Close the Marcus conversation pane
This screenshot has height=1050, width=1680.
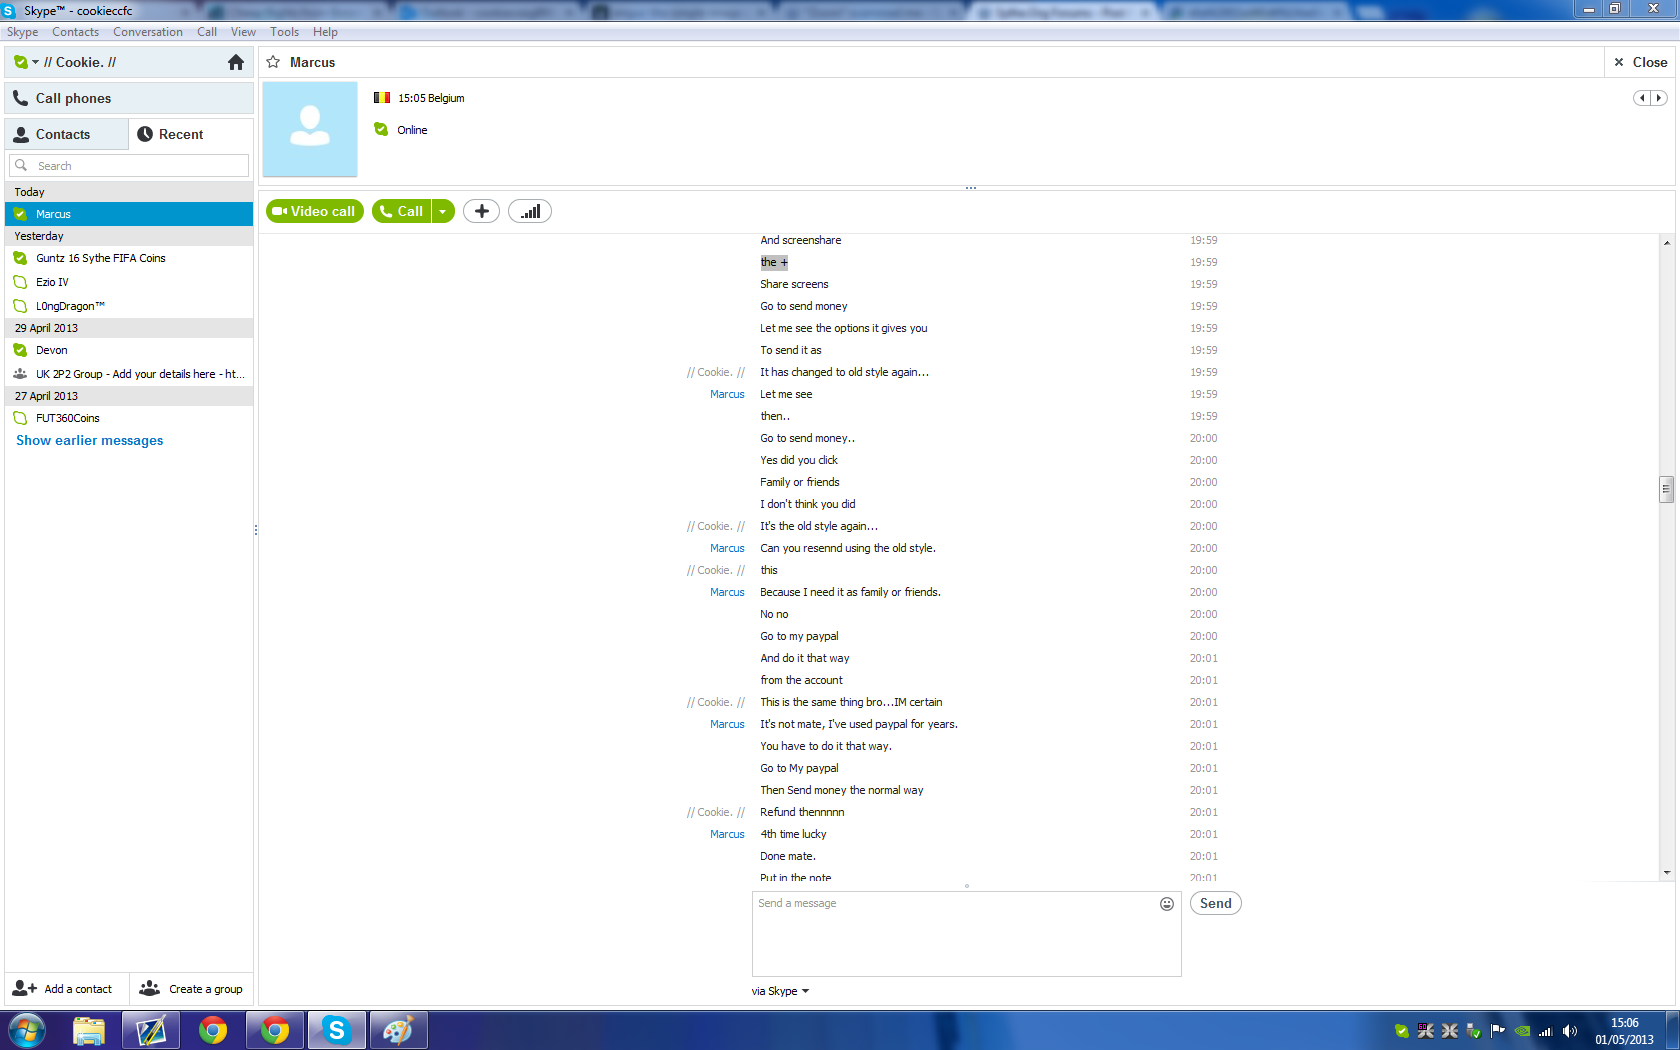tap(1641, 62)
